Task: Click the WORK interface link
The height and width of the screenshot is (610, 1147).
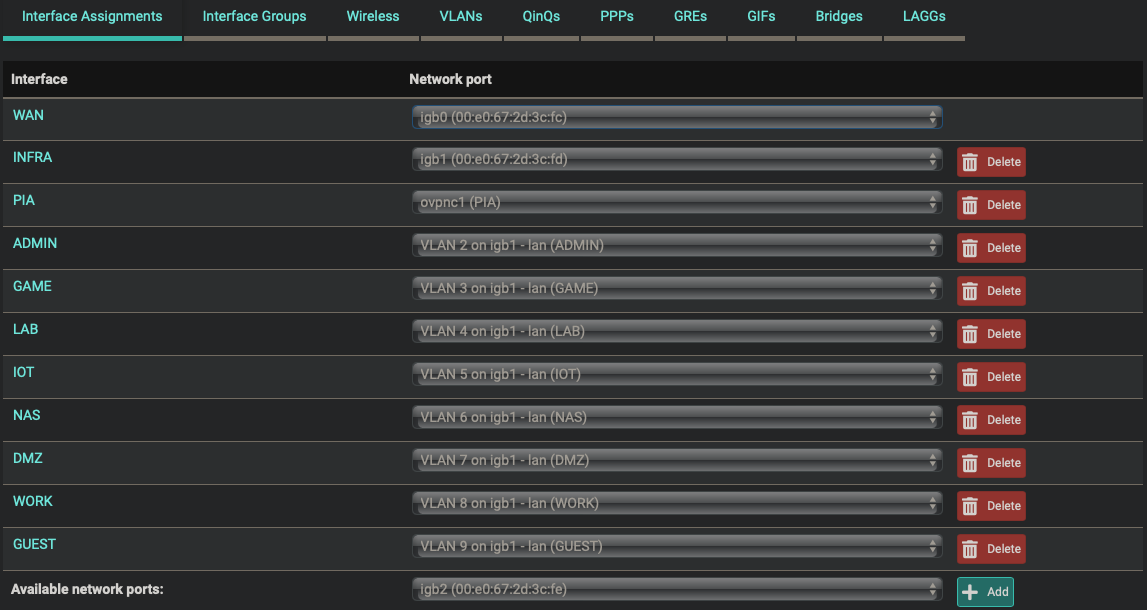Action: click(x=34, y=501)
